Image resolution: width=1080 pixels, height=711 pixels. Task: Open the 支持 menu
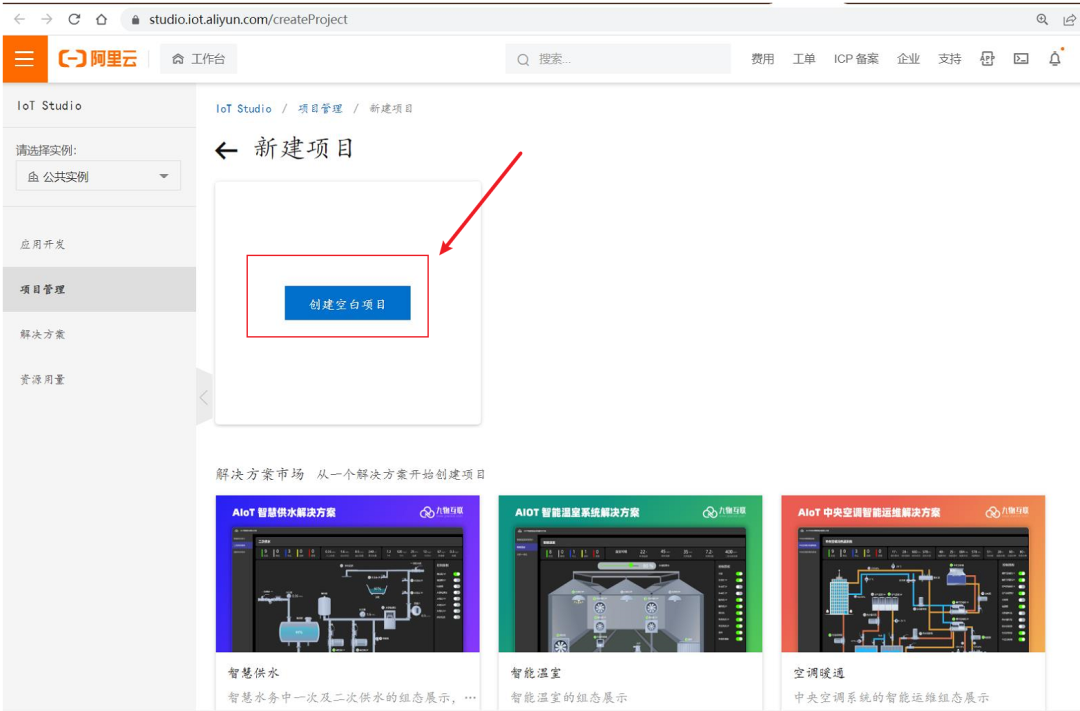click(950, 59)
